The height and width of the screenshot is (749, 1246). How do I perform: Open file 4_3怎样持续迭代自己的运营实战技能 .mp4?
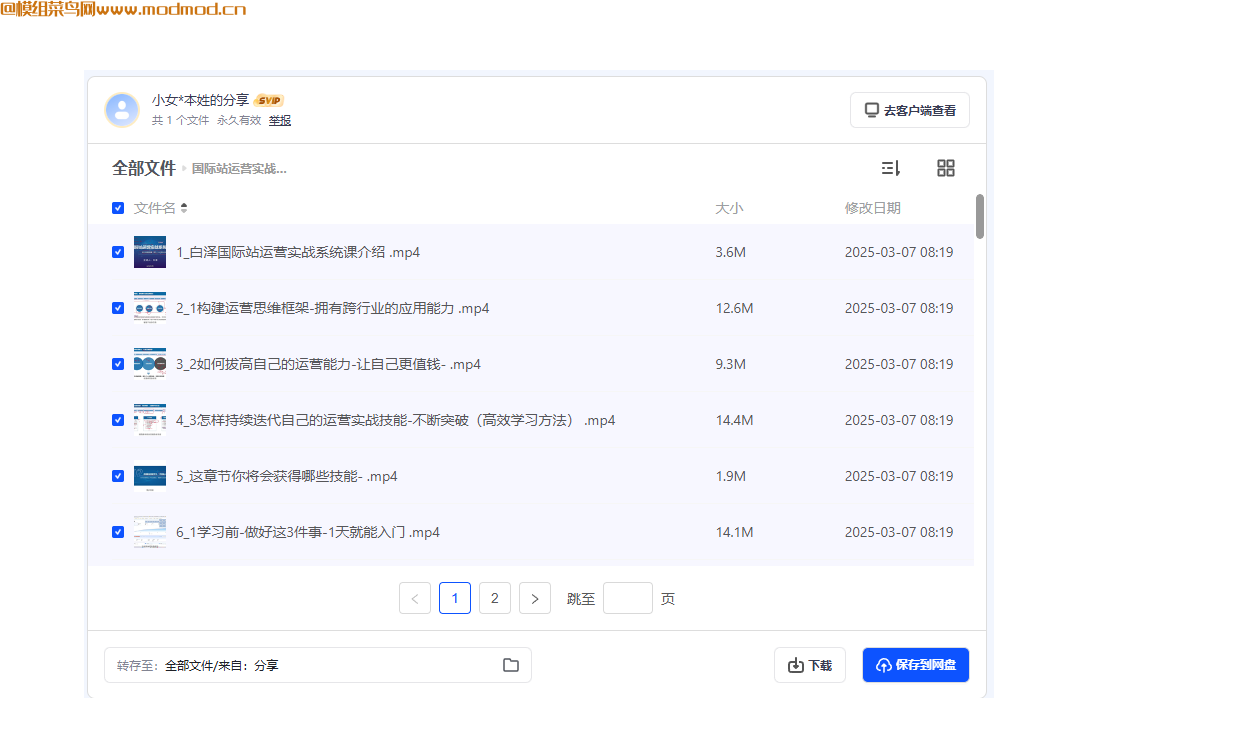tap(396, 420)
